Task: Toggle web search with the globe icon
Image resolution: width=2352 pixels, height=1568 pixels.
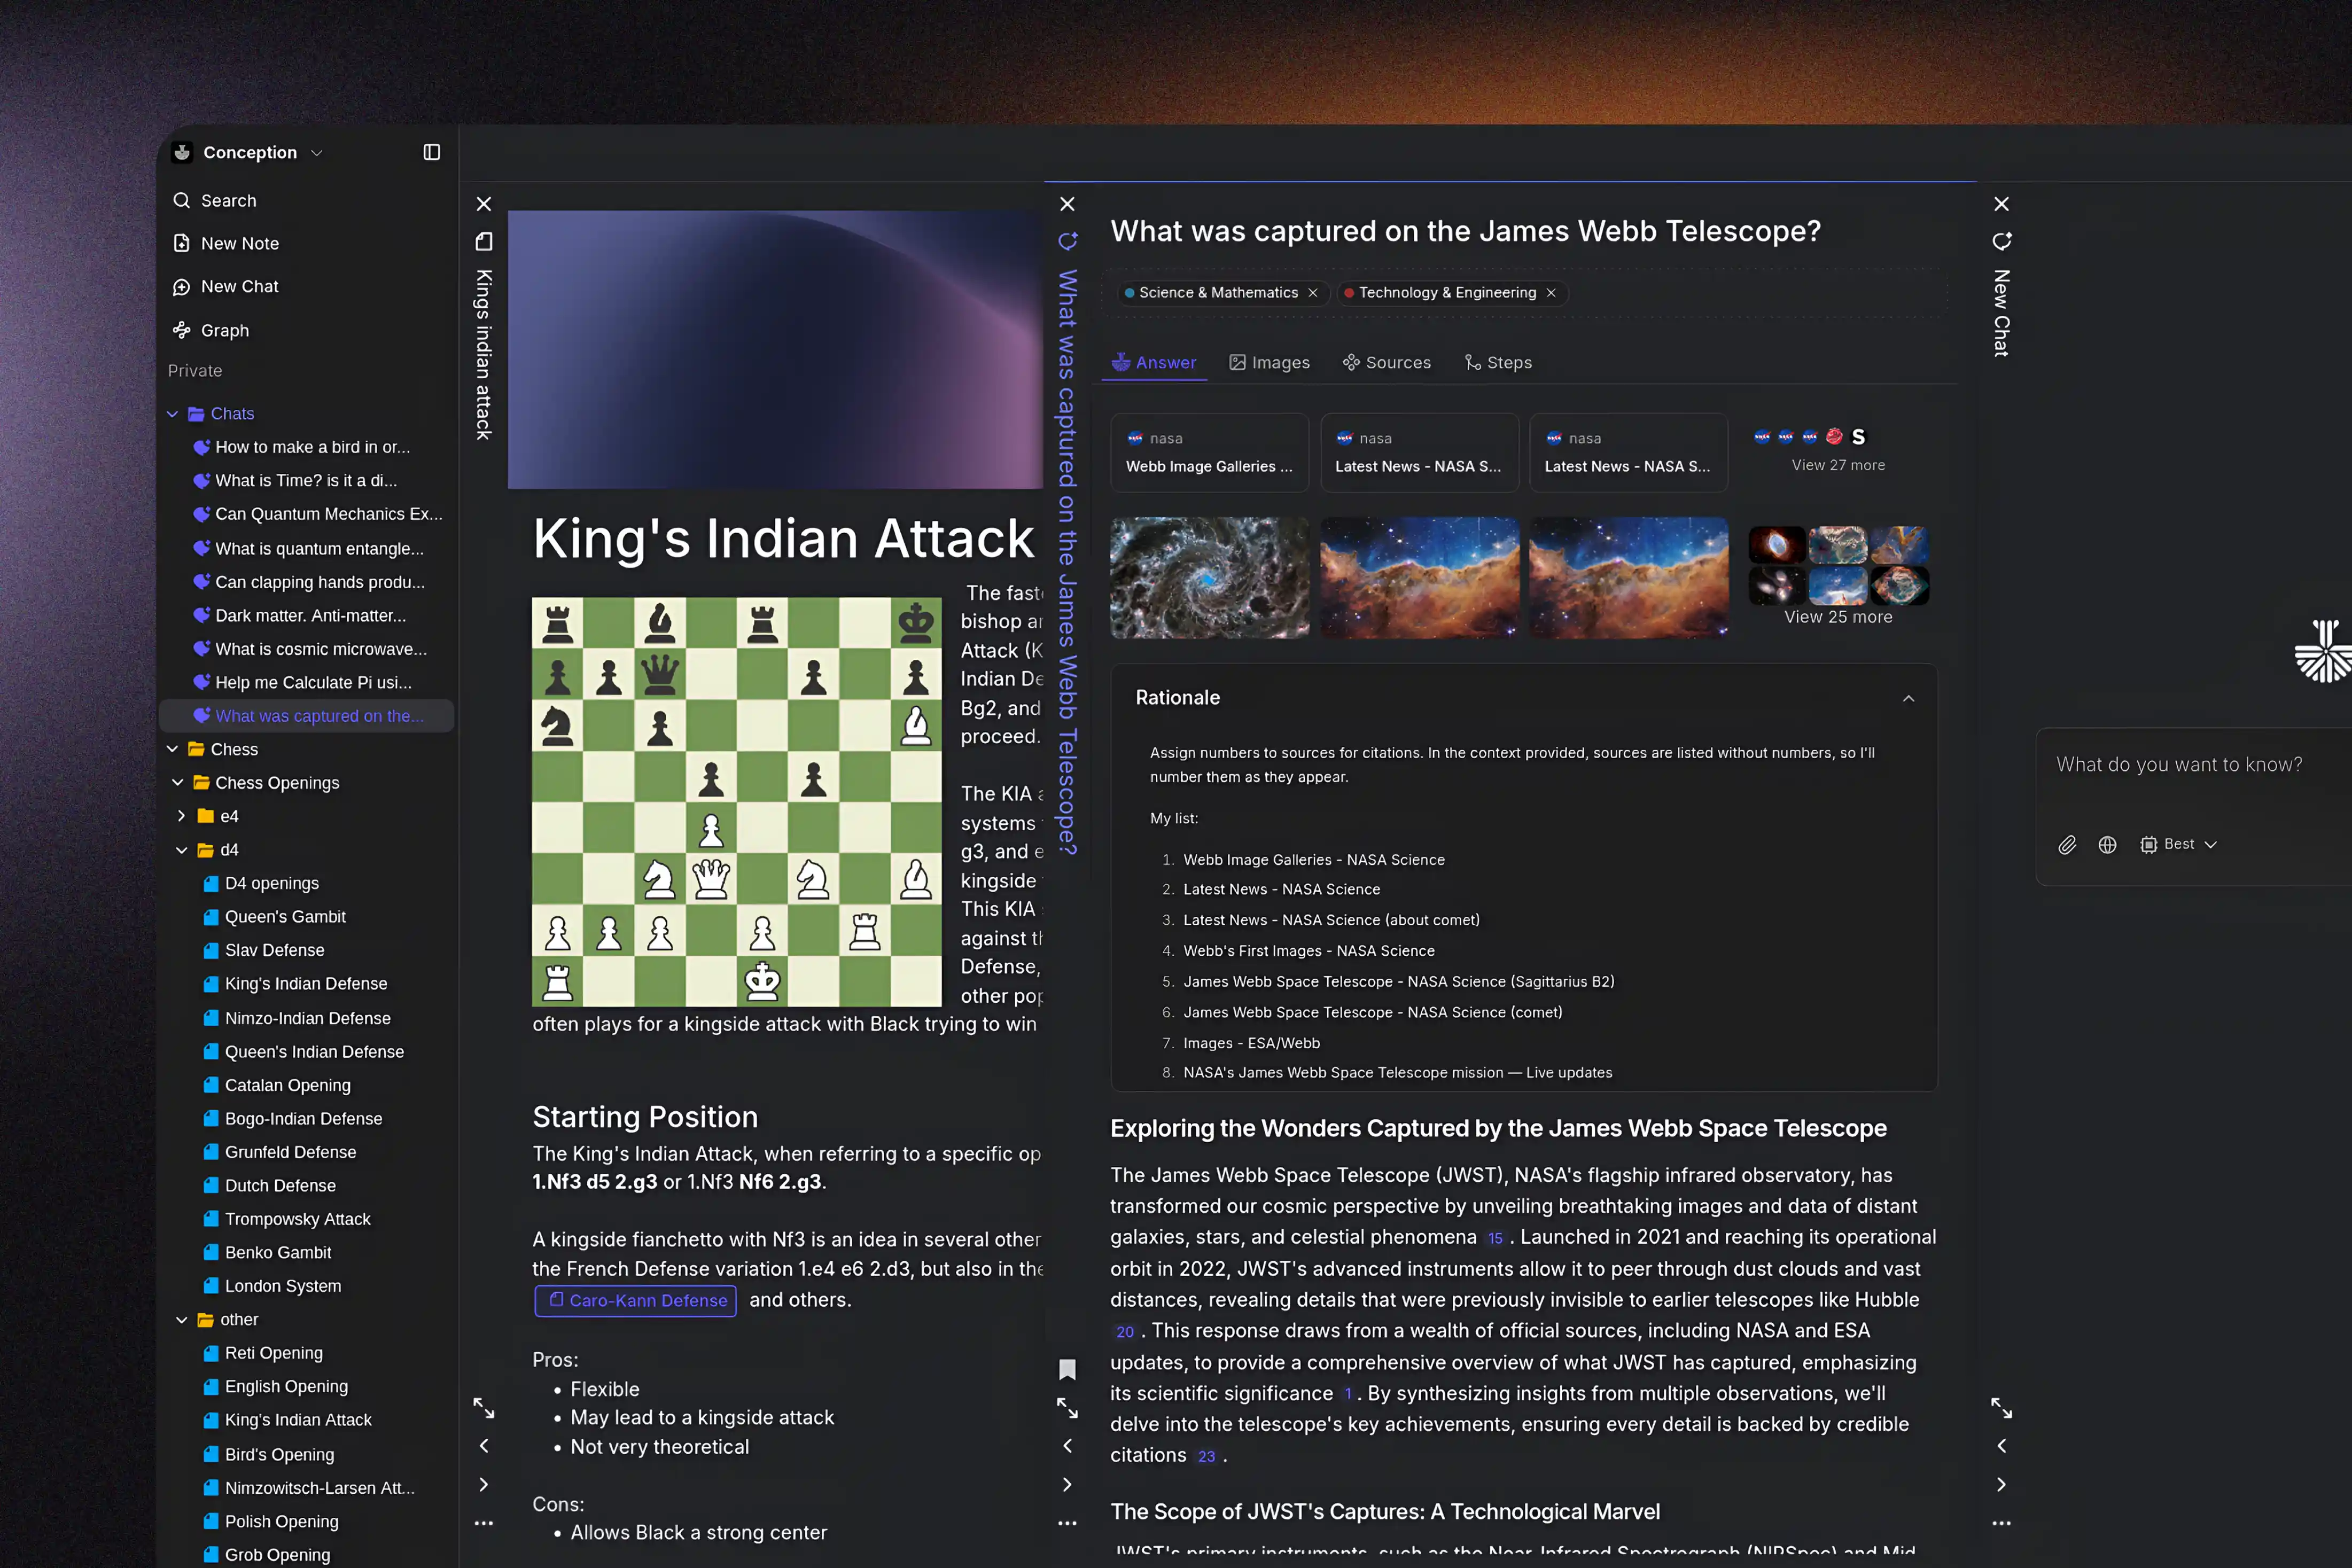Action: 2107,844
